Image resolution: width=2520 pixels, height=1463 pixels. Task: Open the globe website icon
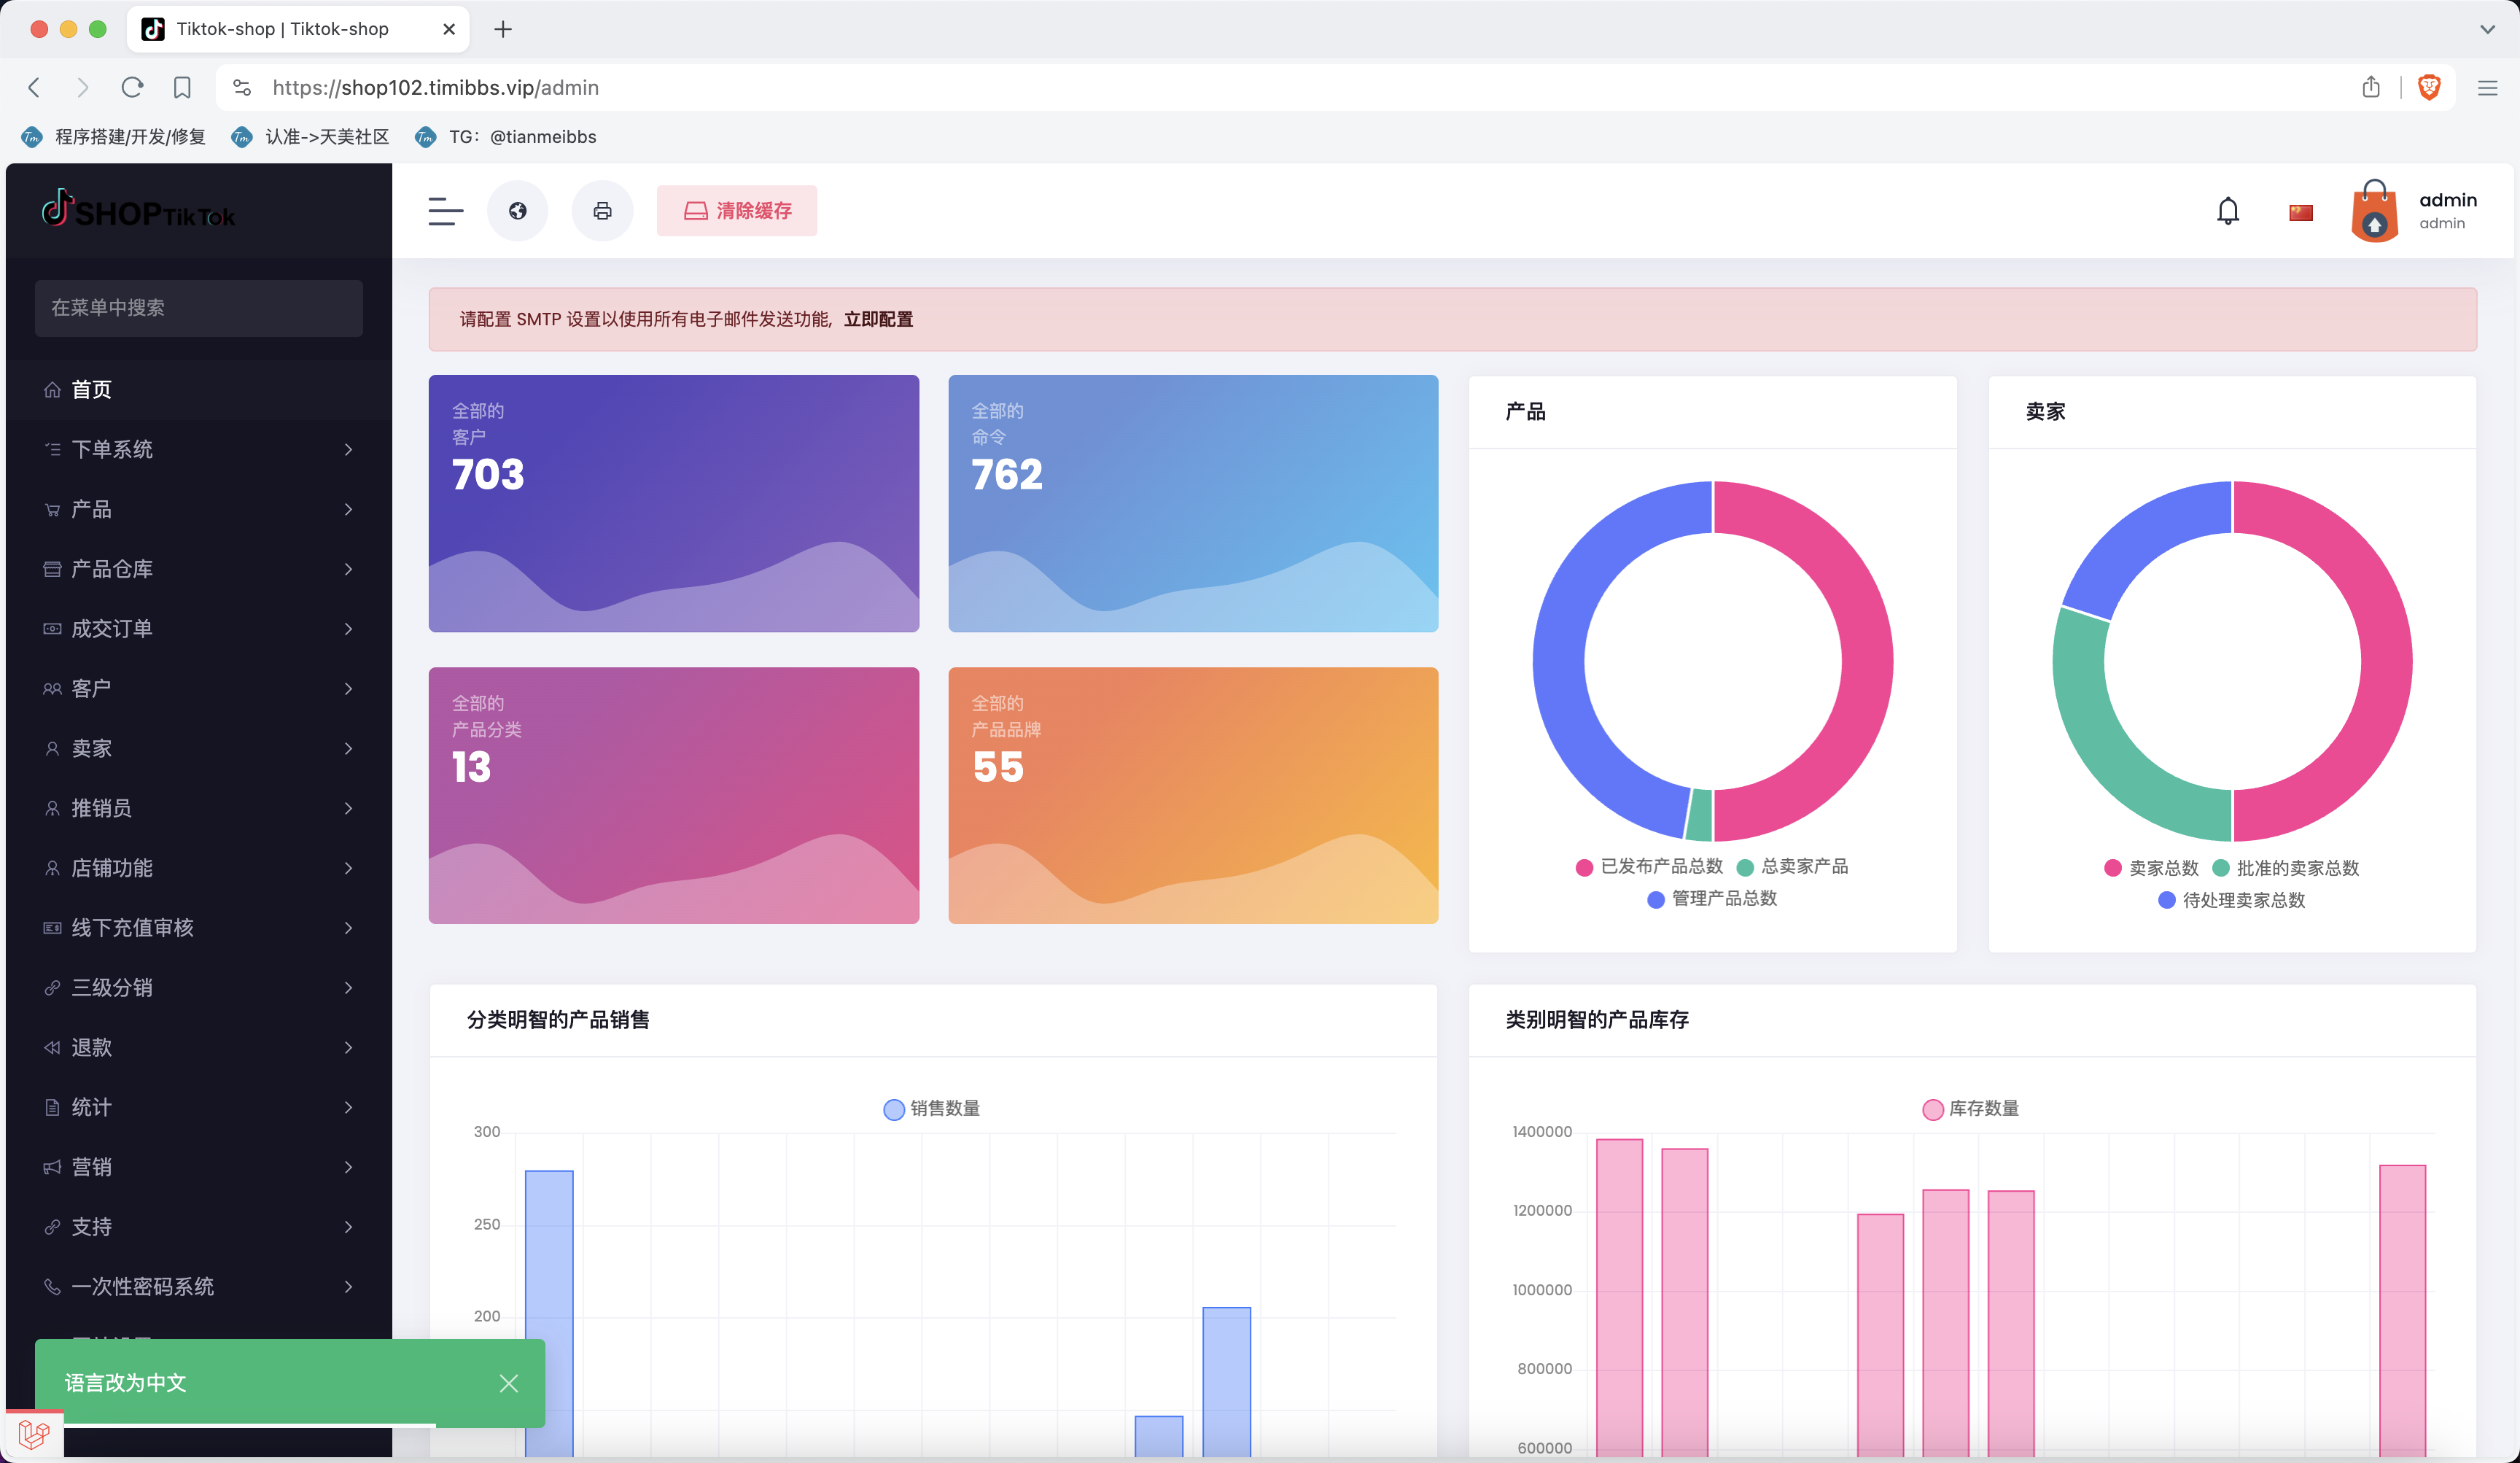[x=517, y=211]
